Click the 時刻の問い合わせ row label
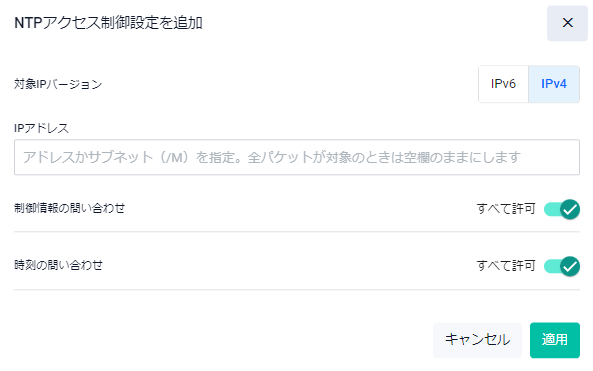Screen dimensions: 593x371 pyautogui.click(x=59, y=265)
